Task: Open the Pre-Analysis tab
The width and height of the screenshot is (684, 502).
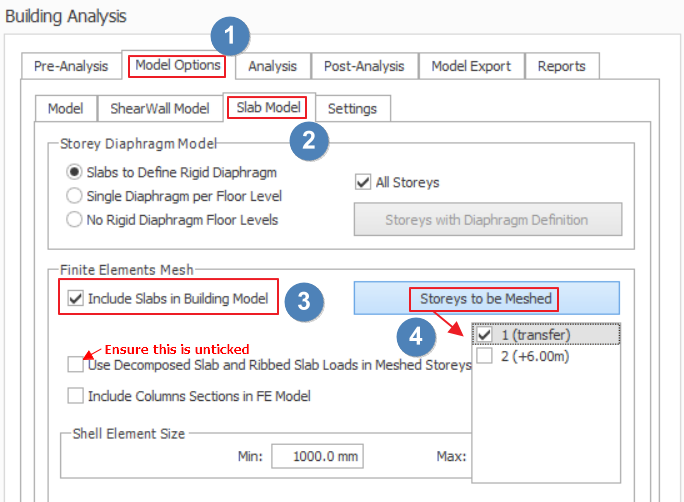Action: 70,66
